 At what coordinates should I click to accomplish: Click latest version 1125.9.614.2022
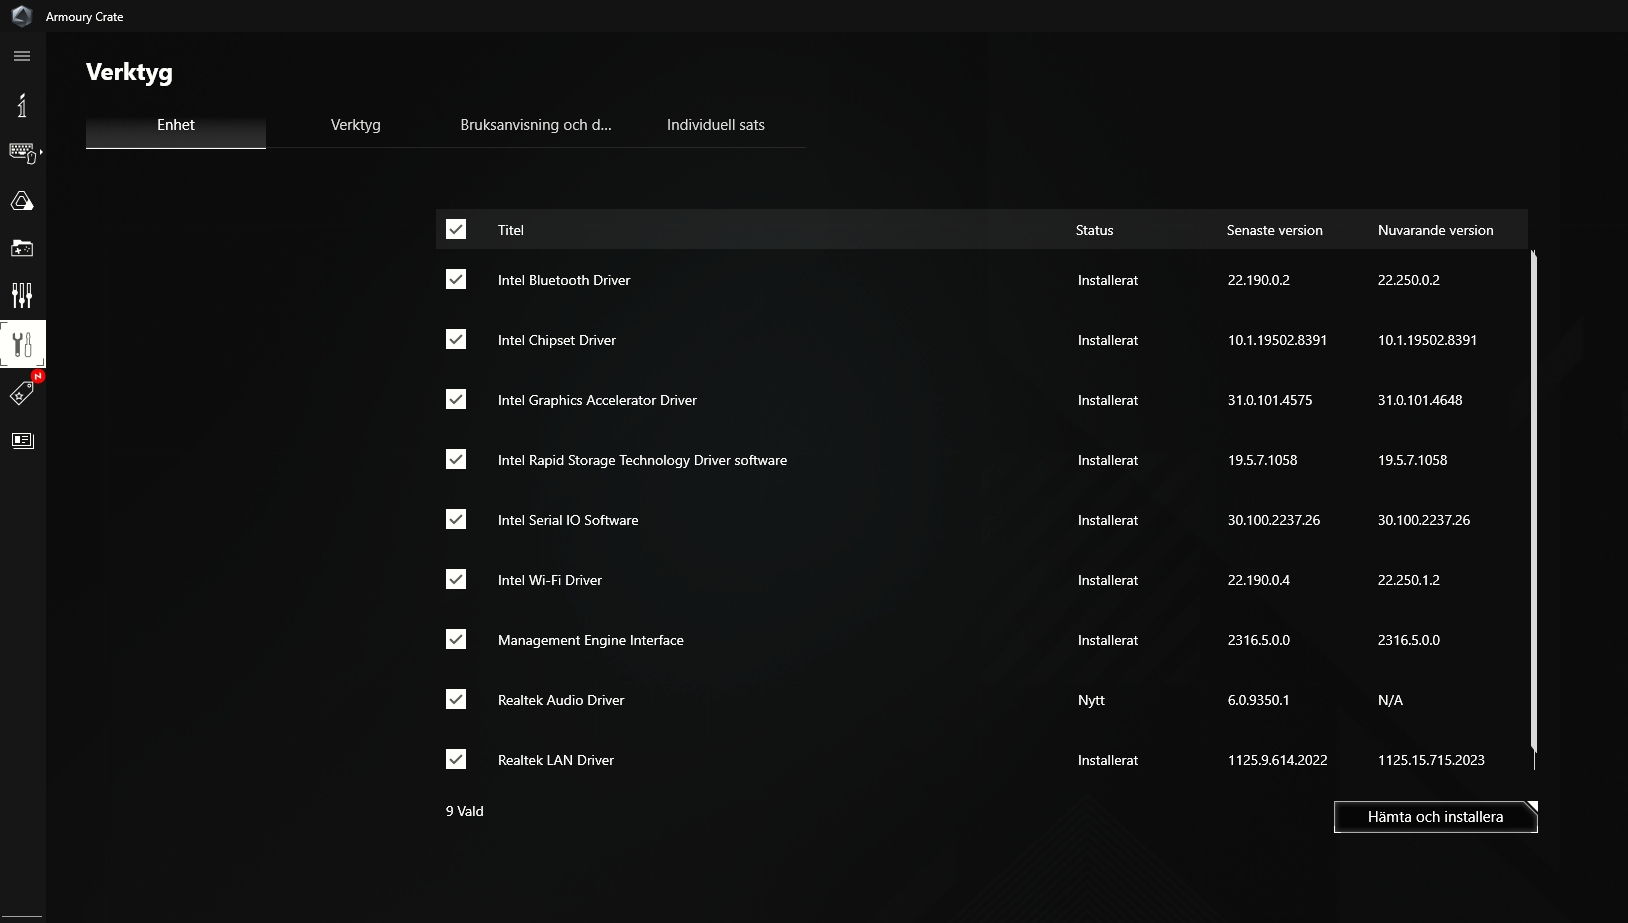pos(1278,760)
